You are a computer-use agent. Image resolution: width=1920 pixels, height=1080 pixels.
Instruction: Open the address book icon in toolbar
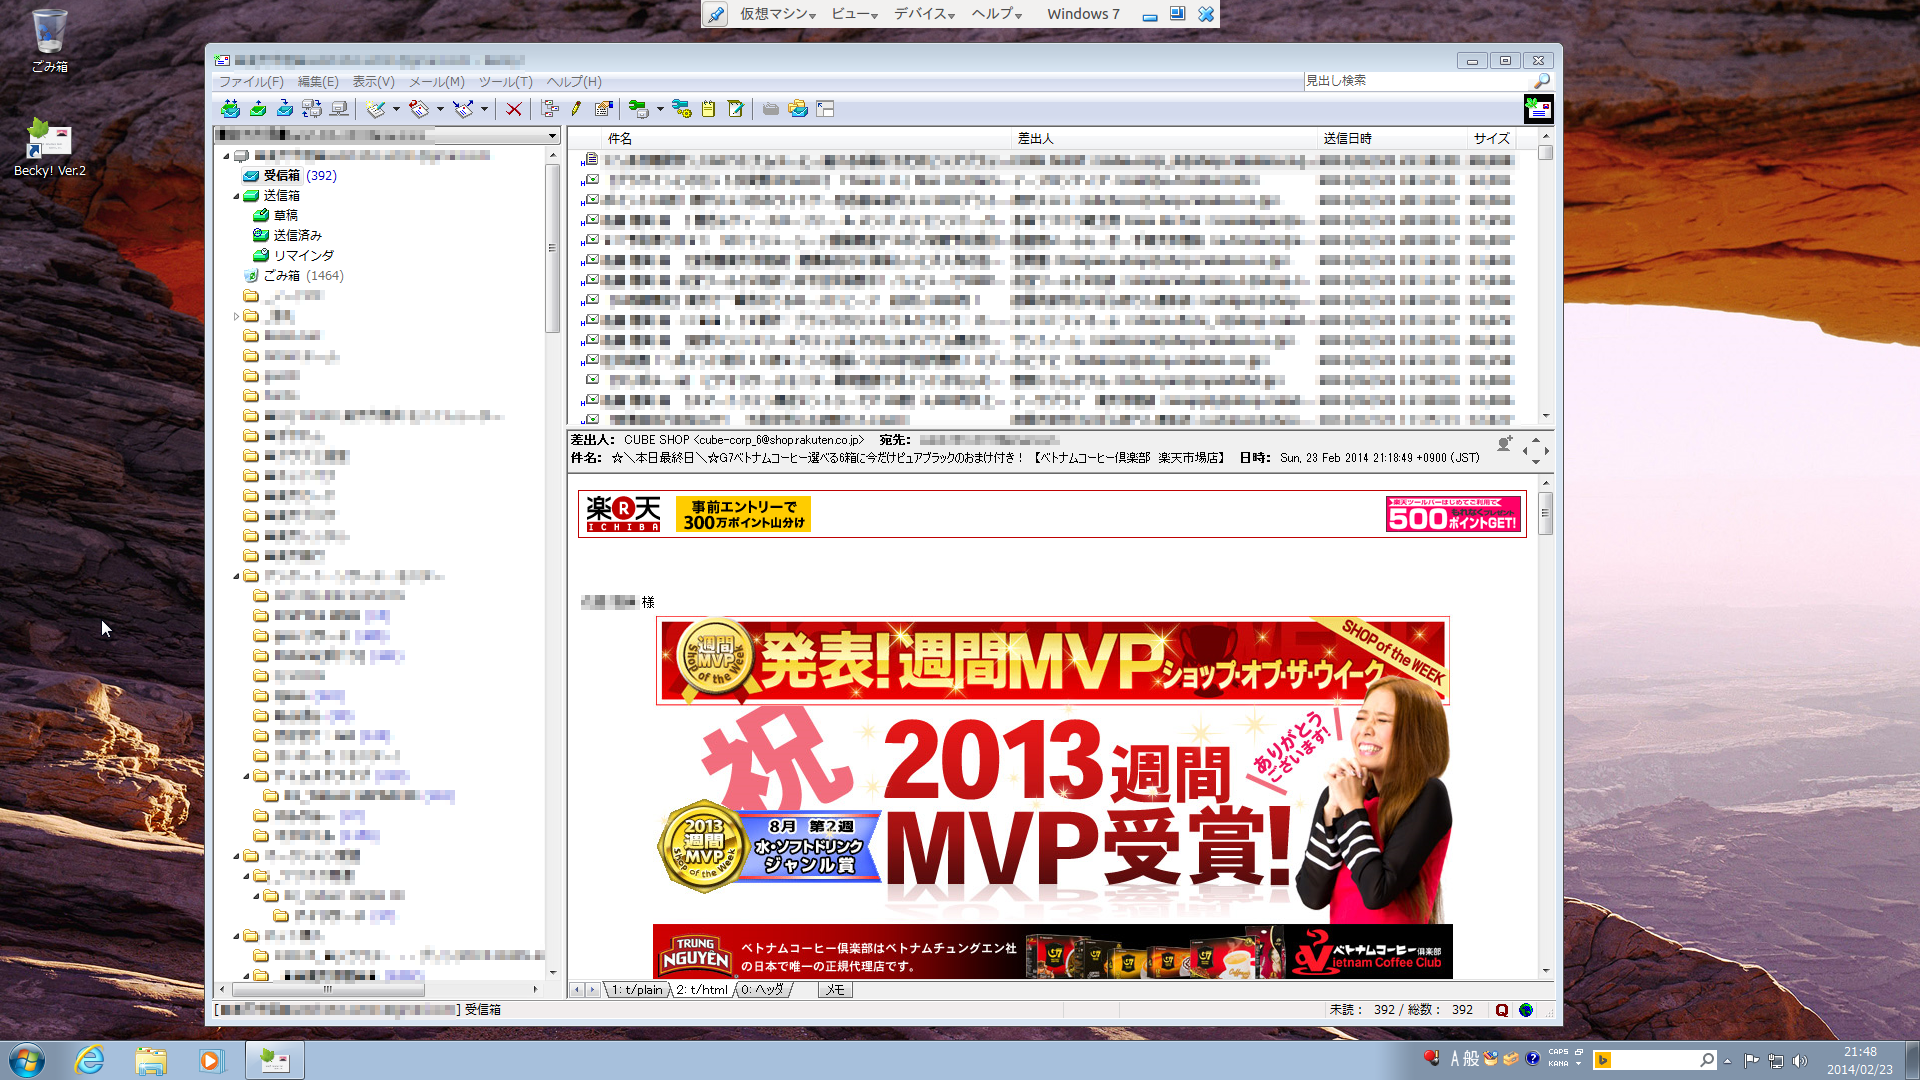[x=603, y=109]
